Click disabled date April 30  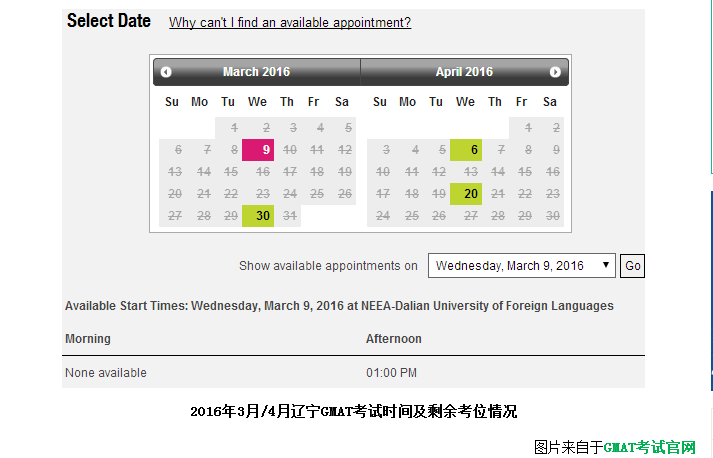pos(550,216)
